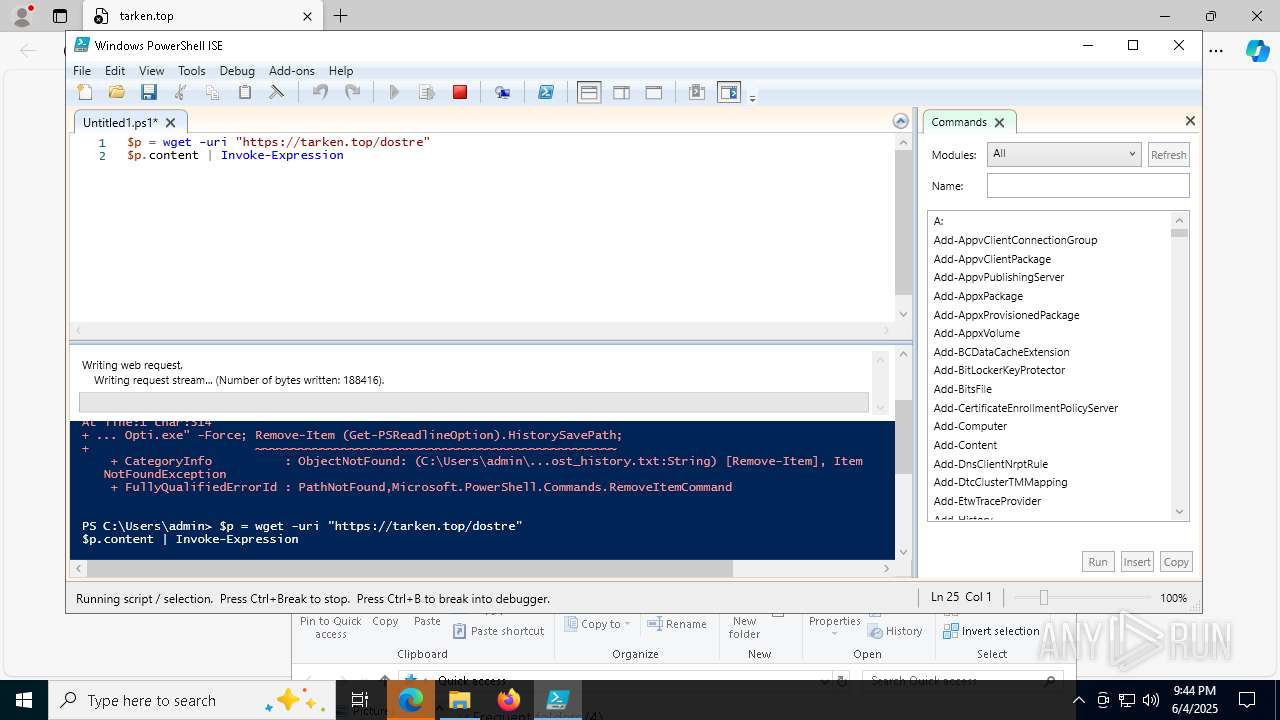
Task: Select Add-BitsFile in the commands list
Action: tap(962, 389)
